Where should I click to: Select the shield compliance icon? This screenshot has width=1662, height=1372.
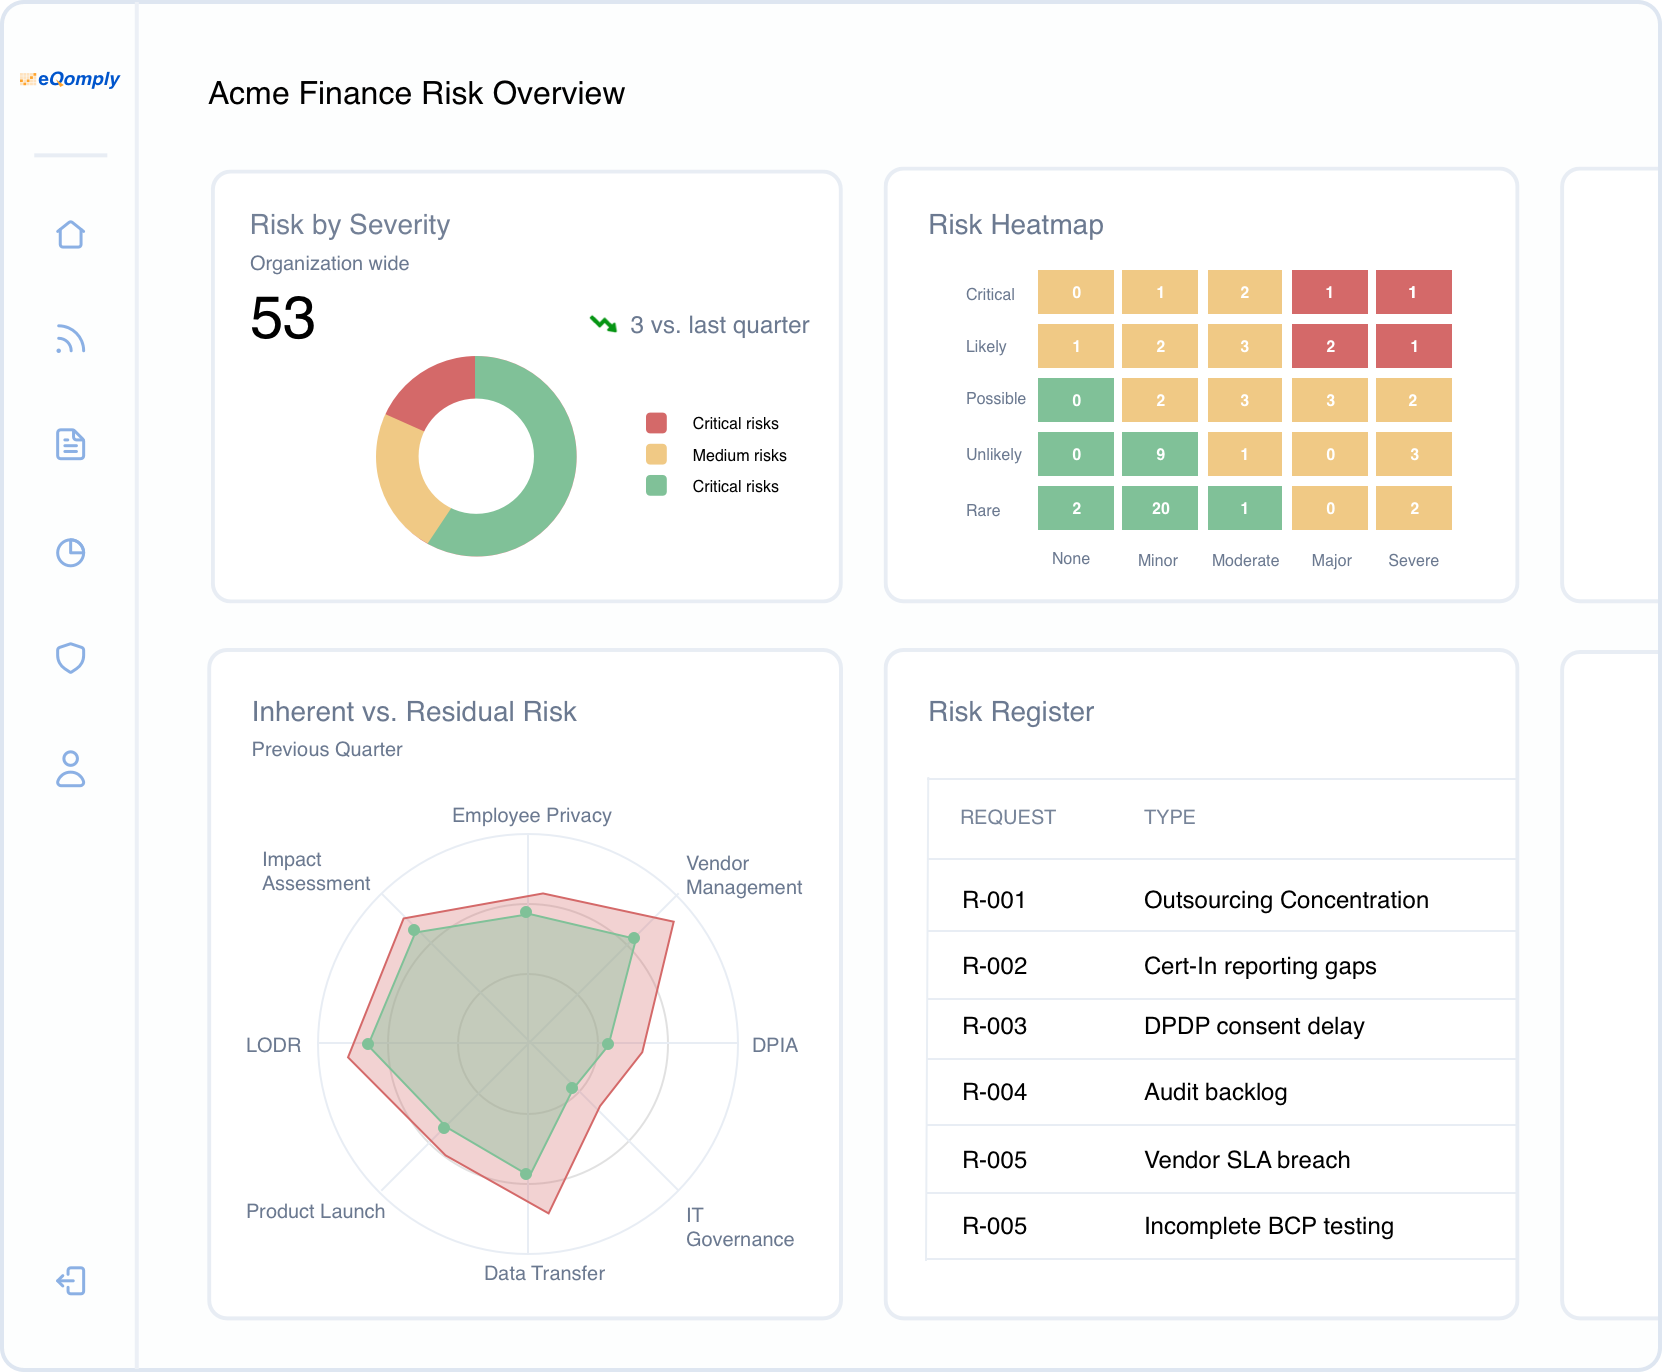pos(71,658)
